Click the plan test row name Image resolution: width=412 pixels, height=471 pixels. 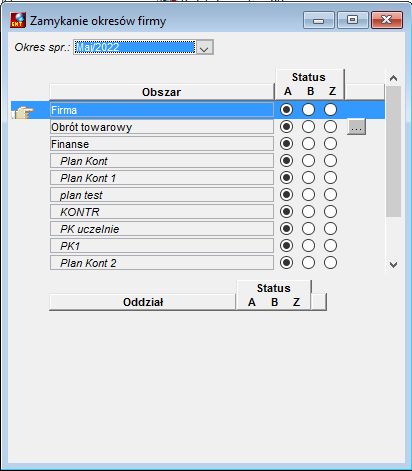162,195
